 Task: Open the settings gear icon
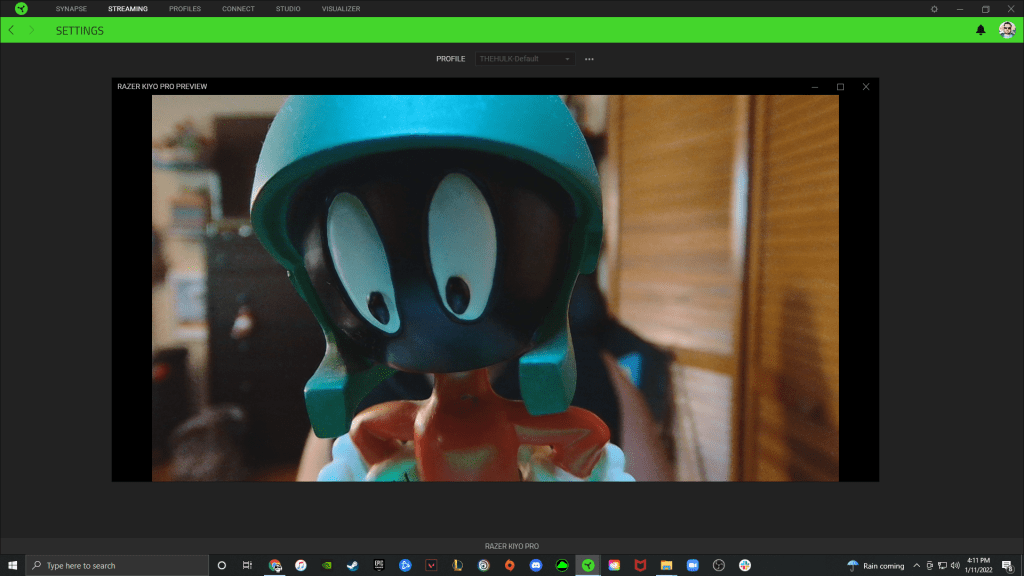934,9
